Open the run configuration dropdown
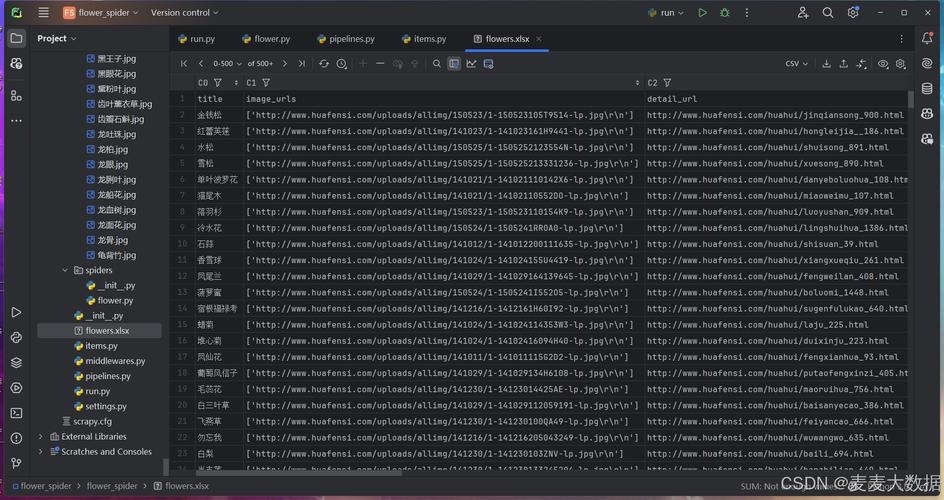944x500 pixels. pos(665,13)
